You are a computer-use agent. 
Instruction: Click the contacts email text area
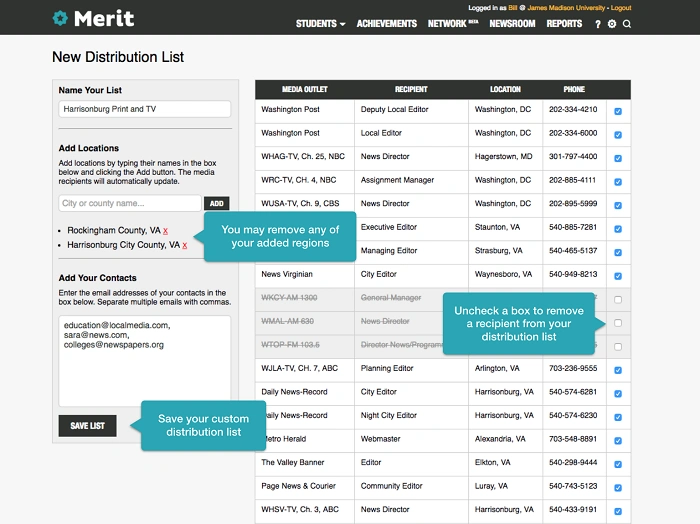[145, 361]
